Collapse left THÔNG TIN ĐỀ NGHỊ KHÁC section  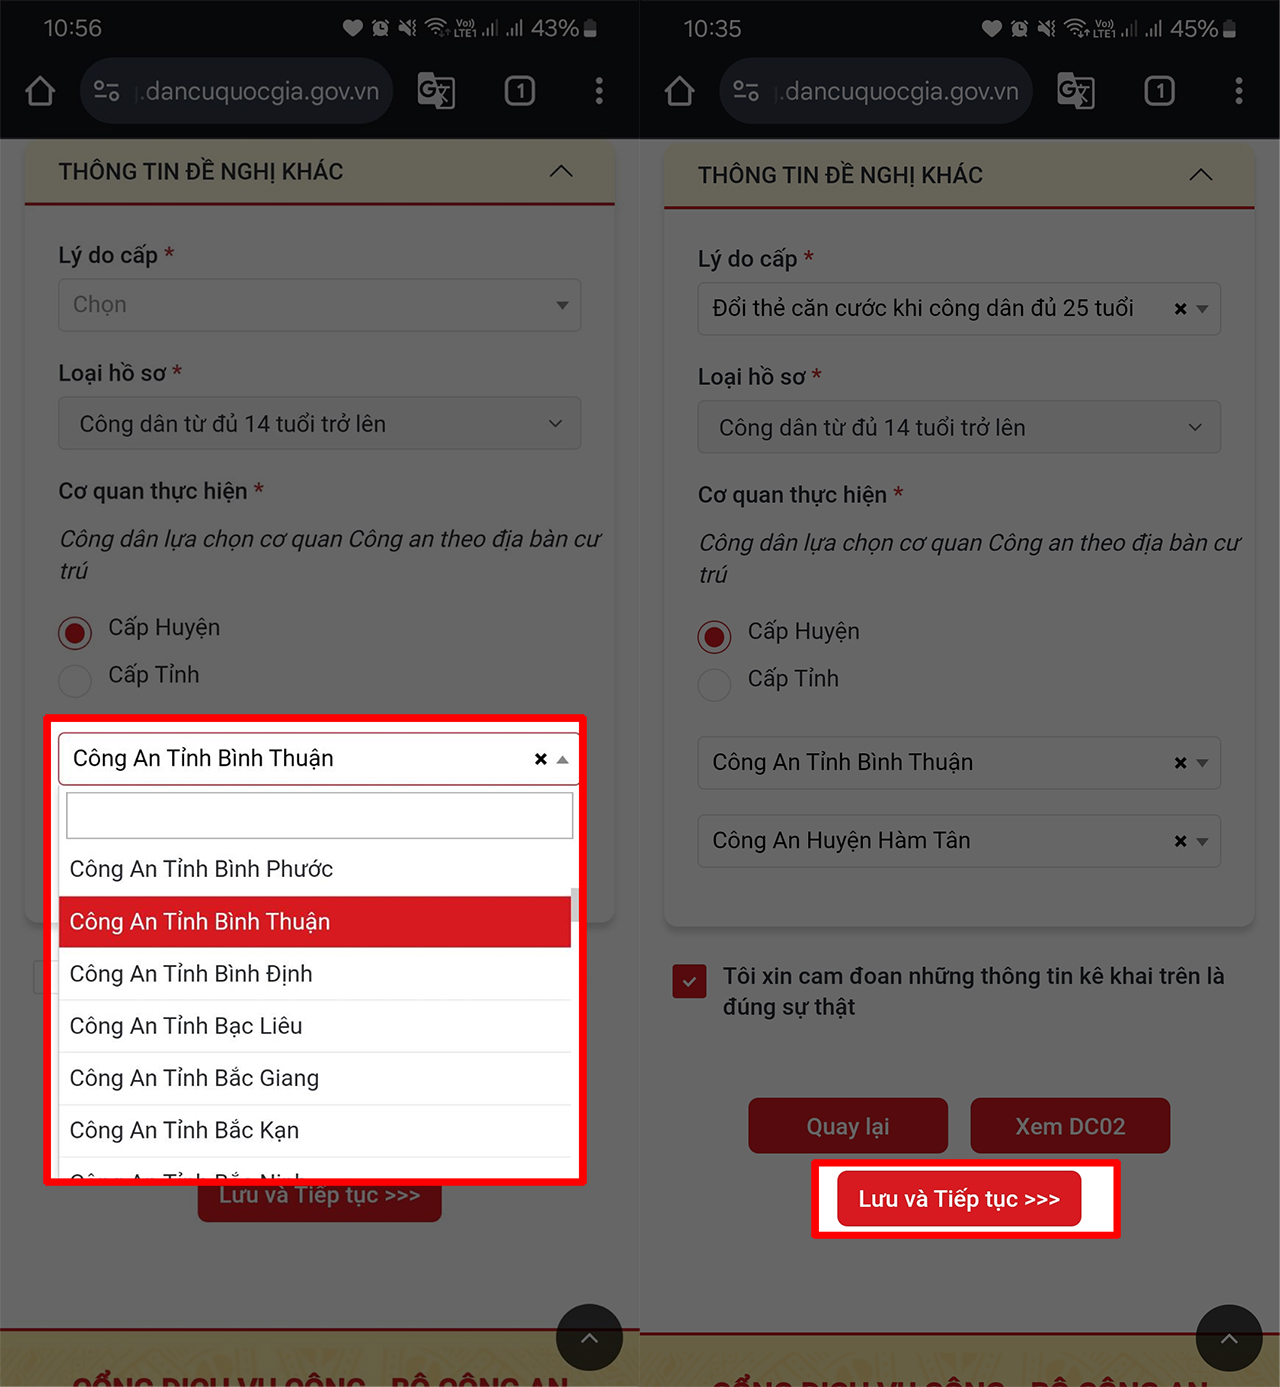[x=562, y=171]
